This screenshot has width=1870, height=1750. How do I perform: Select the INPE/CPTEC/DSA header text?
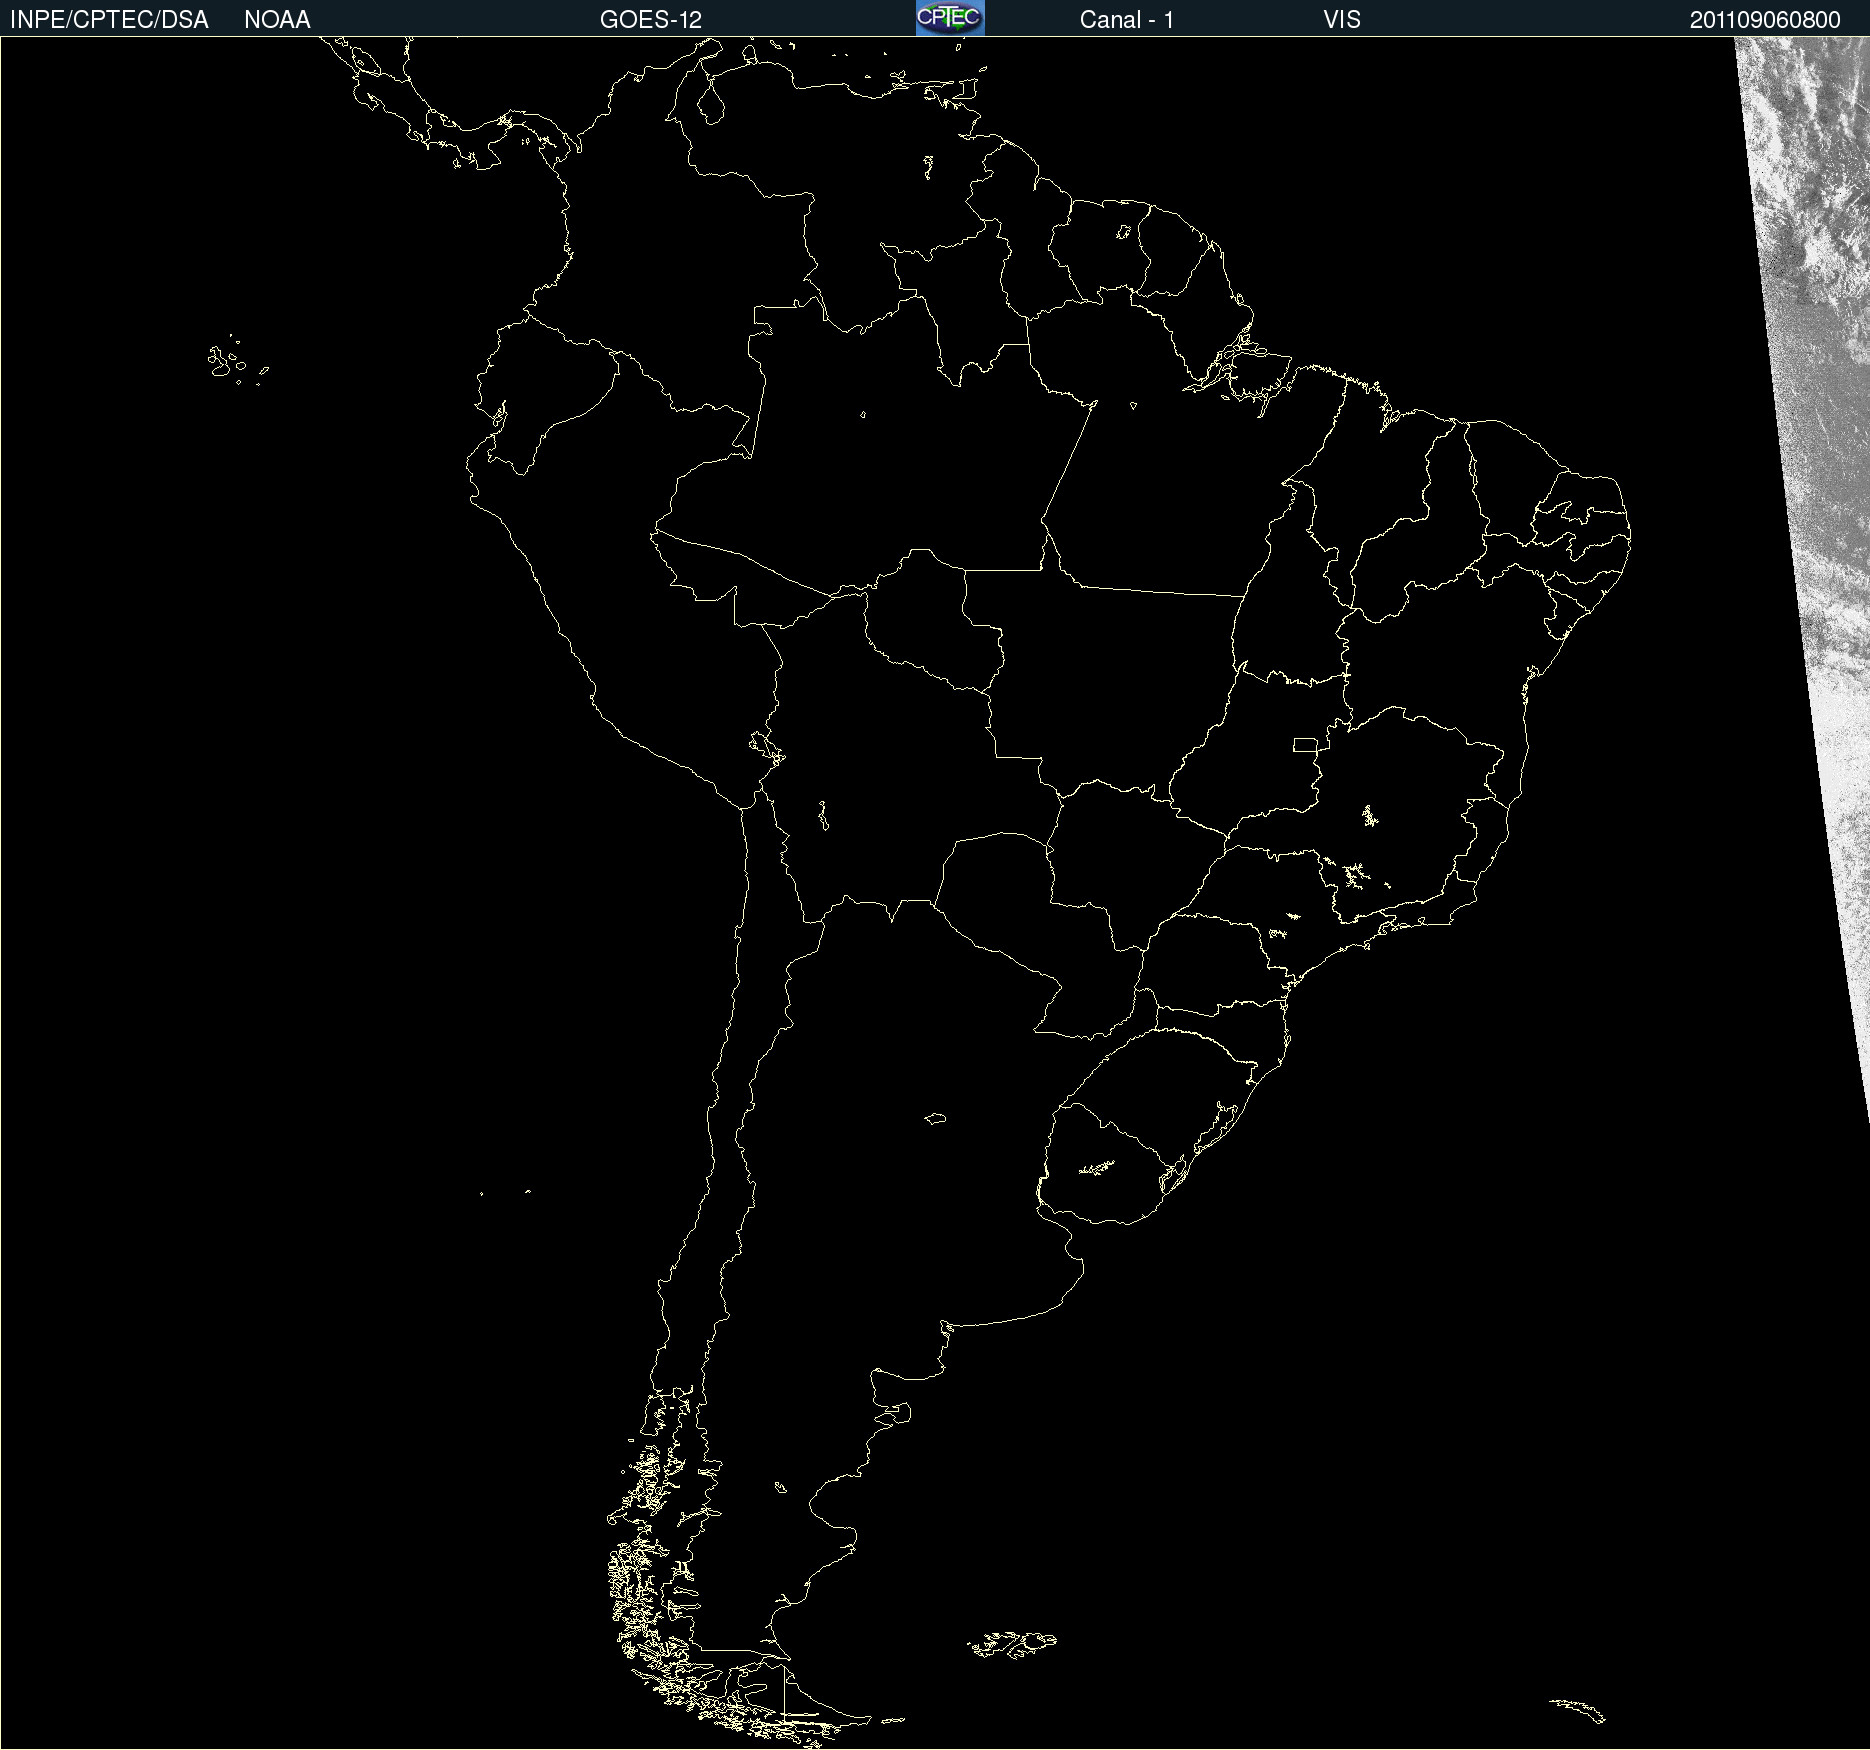pyautogui.click(x=109, y=20)
